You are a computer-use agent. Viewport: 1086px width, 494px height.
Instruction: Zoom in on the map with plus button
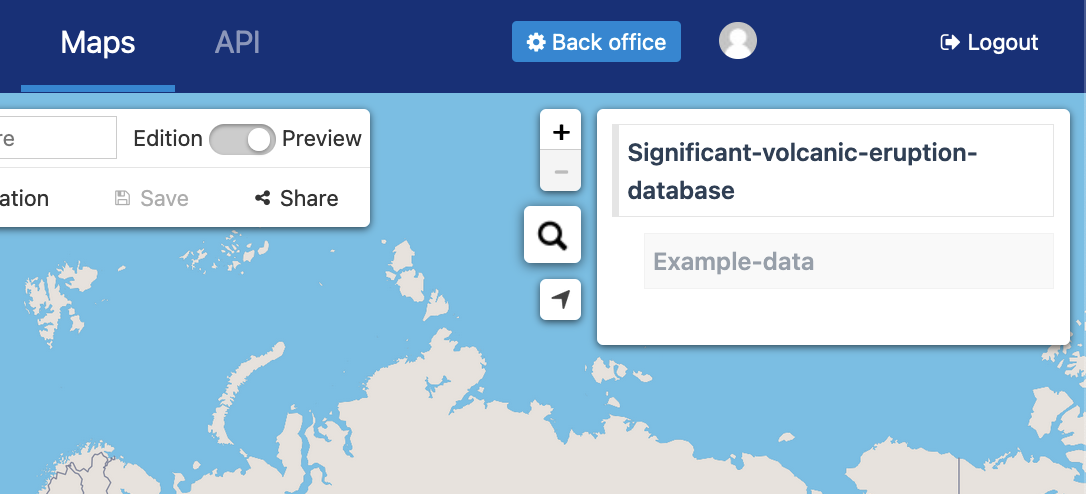[561, 131]
